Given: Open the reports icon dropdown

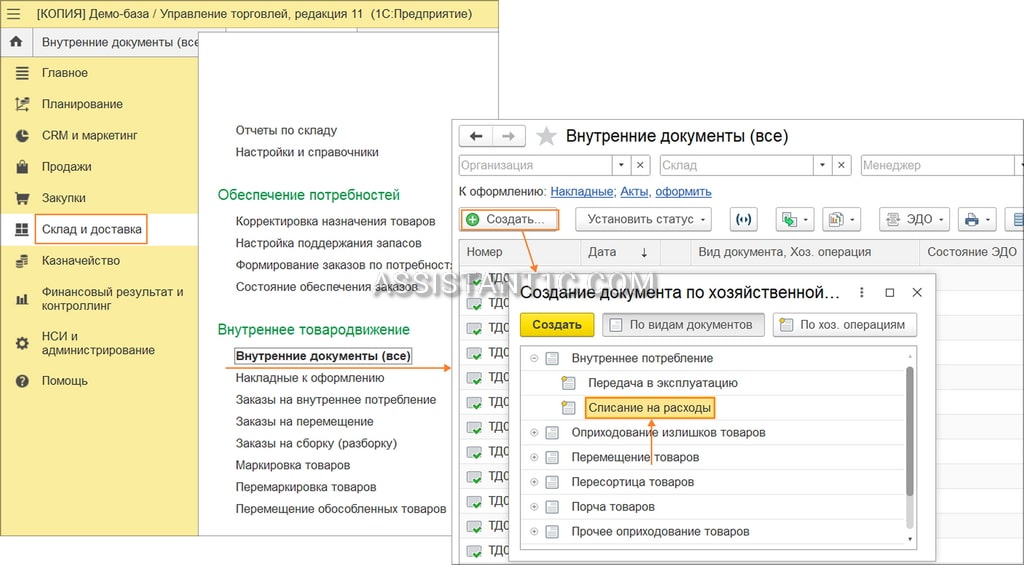Looking at the screenshot, I should pyautogui.click(x=841, y=219).
